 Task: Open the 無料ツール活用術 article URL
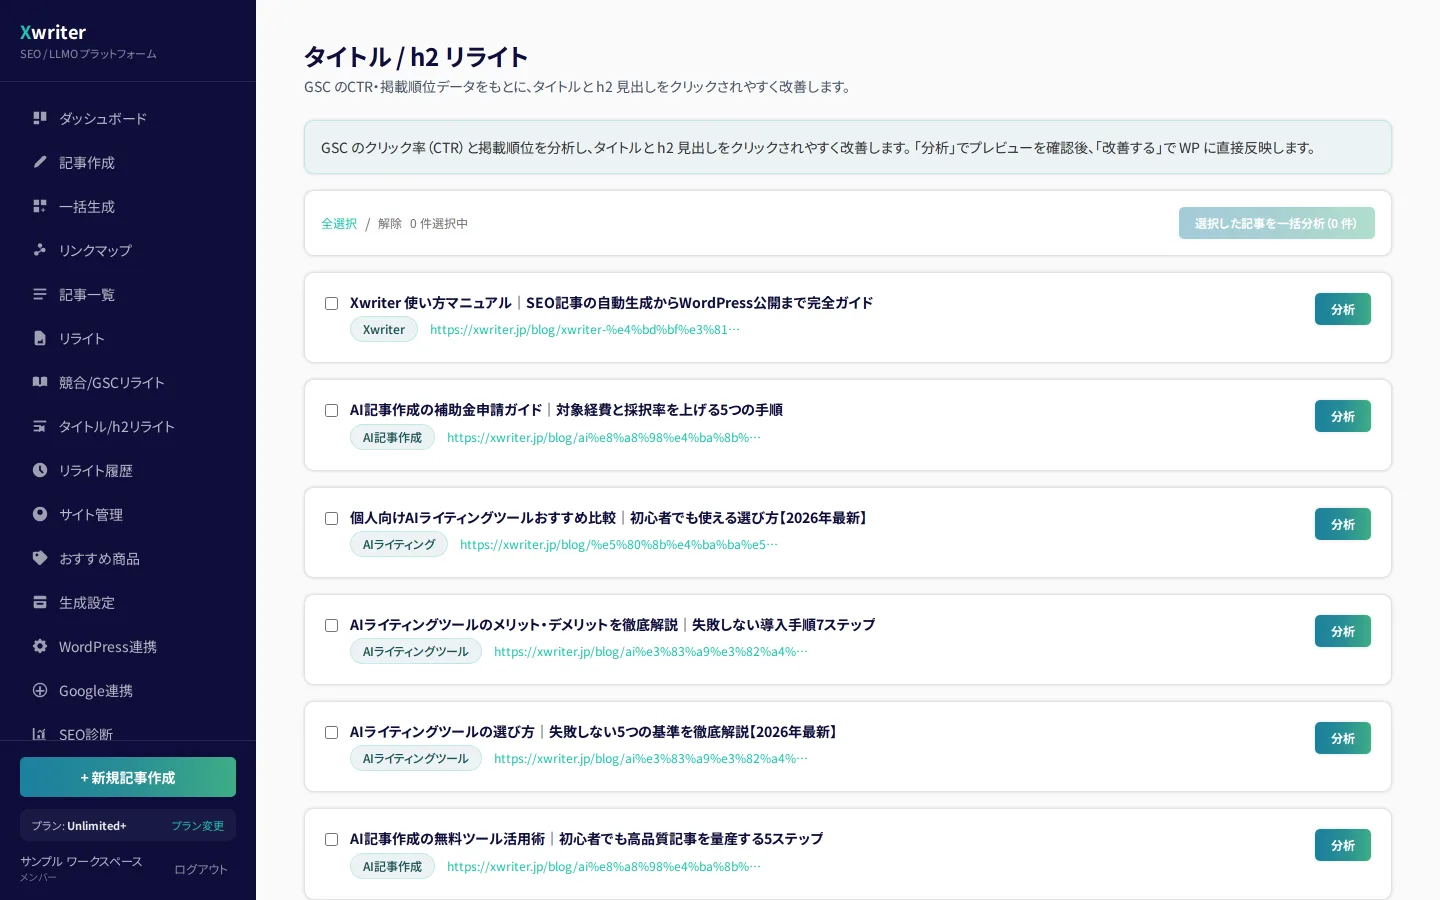pyautogui.click(x=604, y=867)
